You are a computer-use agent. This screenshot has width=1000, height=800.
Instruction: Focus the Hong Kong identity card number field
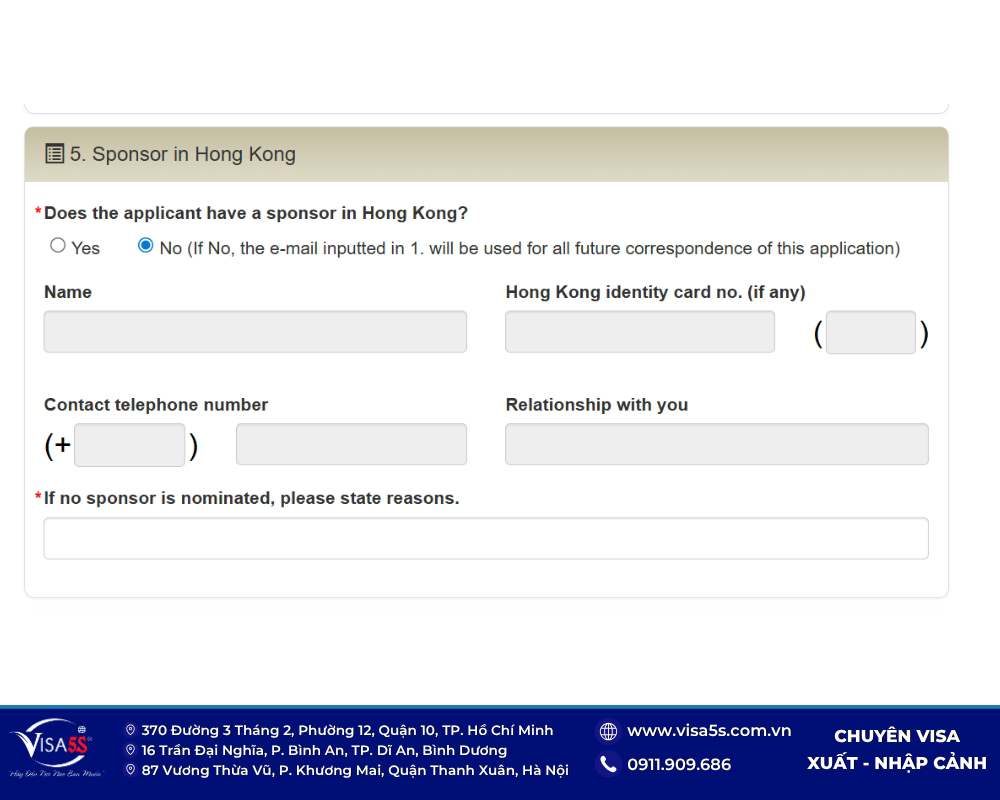pos(640,332)
